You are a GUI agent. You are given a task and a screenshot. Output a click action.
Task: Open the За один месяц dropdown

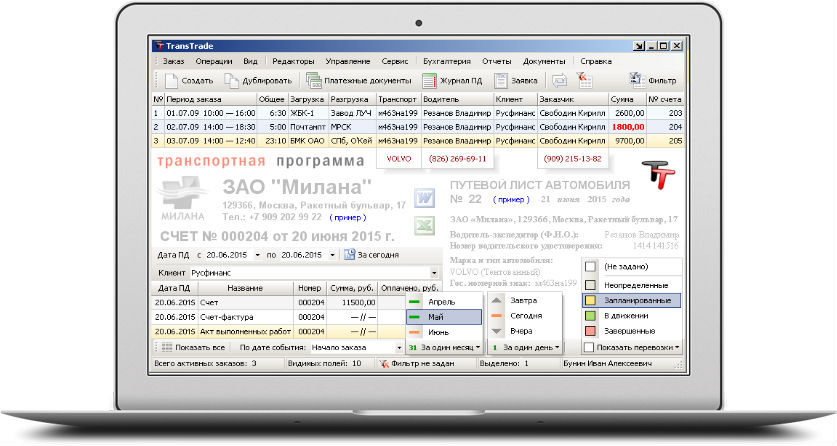point(444,347)
